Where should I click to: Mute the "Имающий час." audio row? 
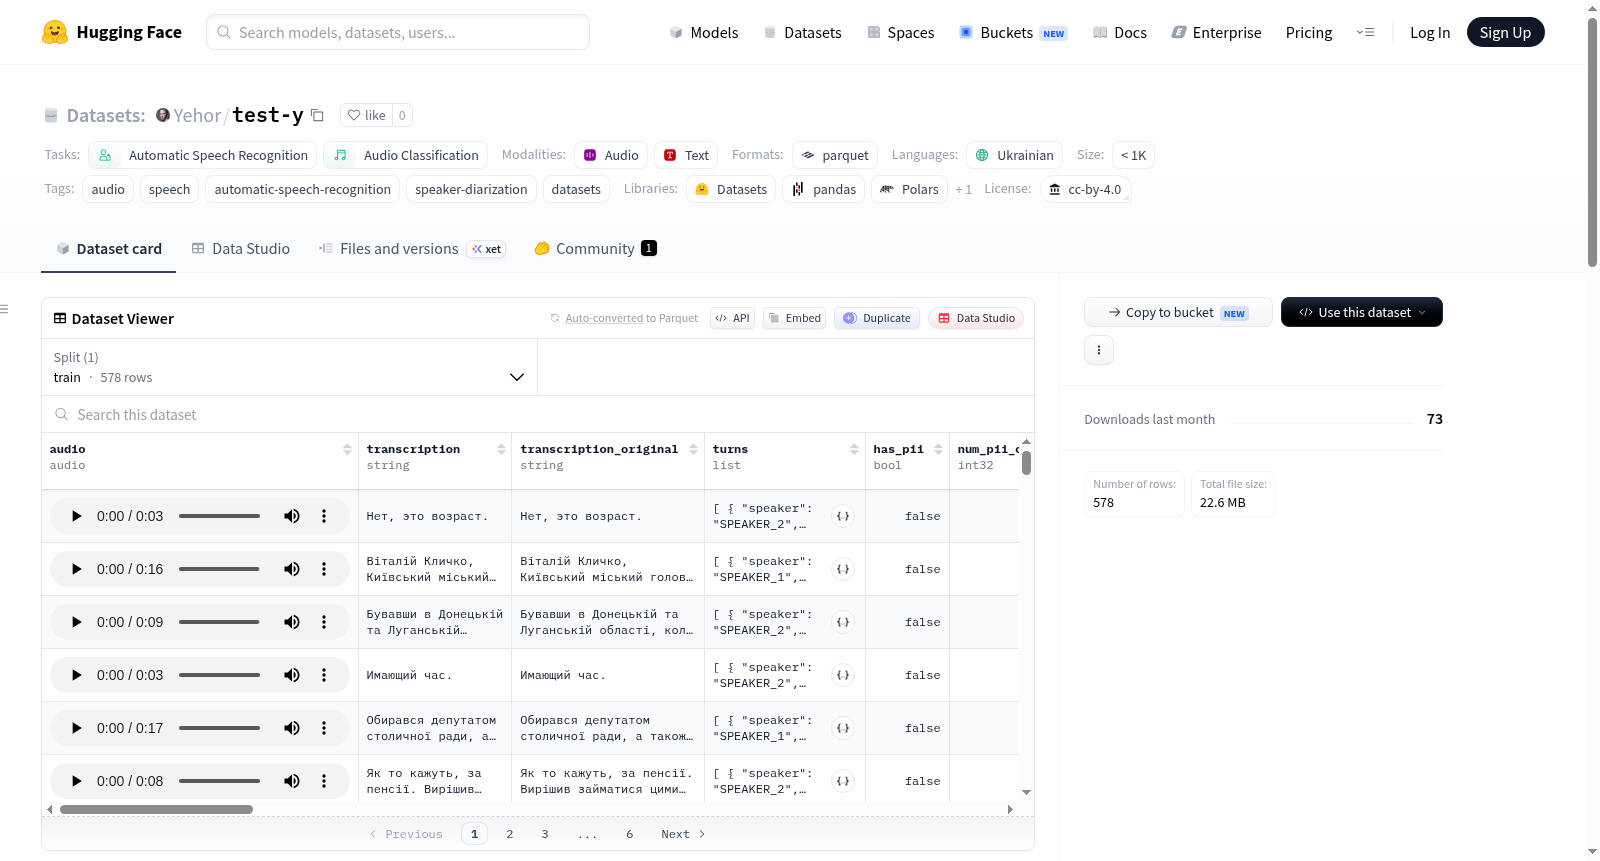tap(292, 675)
